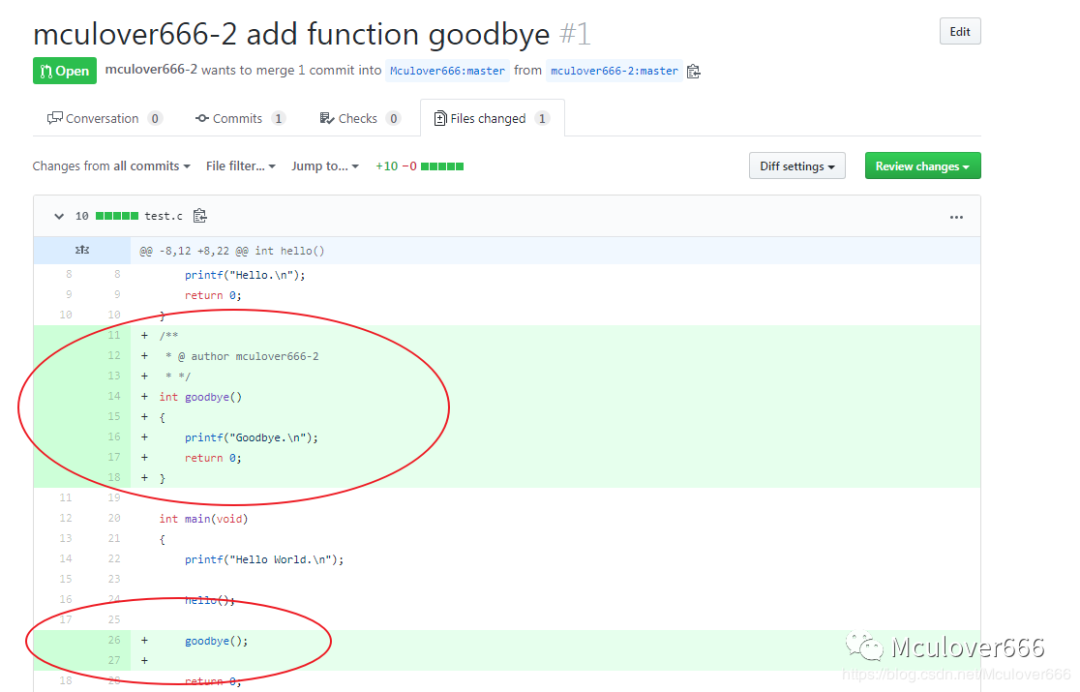
Task: Click added line 'int goodbye()'
Action: tap(200, 397)
